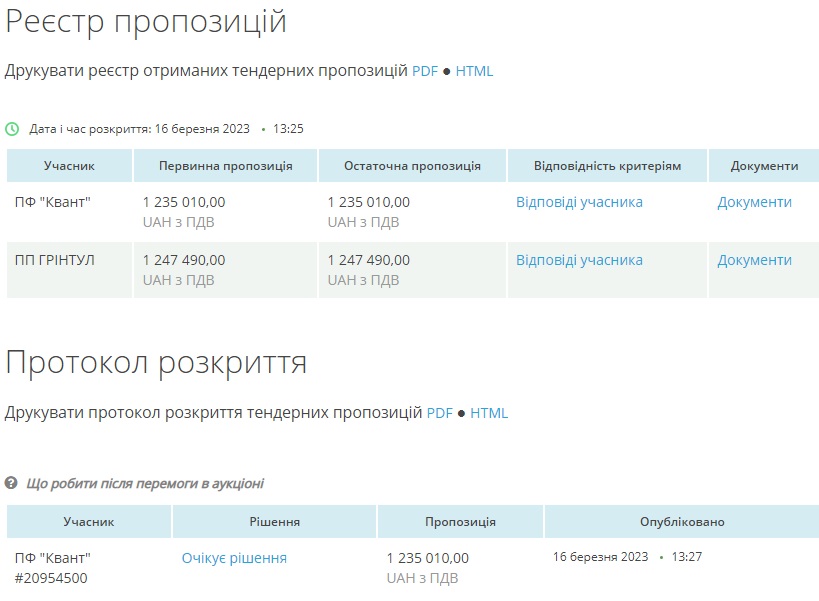Click ПФ "Квант" primary offer 1 235 010,00
819x601 pixels.
click(x=184, y=202)
